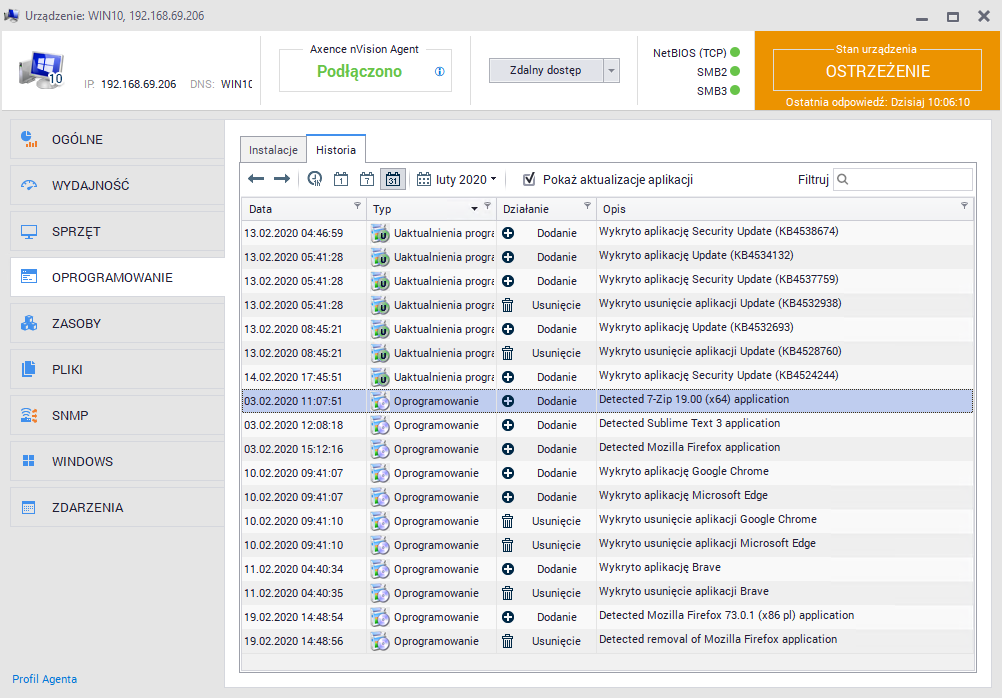Click the OSTRZEŻENIE device status button
The width and height of the screenshot is (1002, 698).
tap(877, 71)
